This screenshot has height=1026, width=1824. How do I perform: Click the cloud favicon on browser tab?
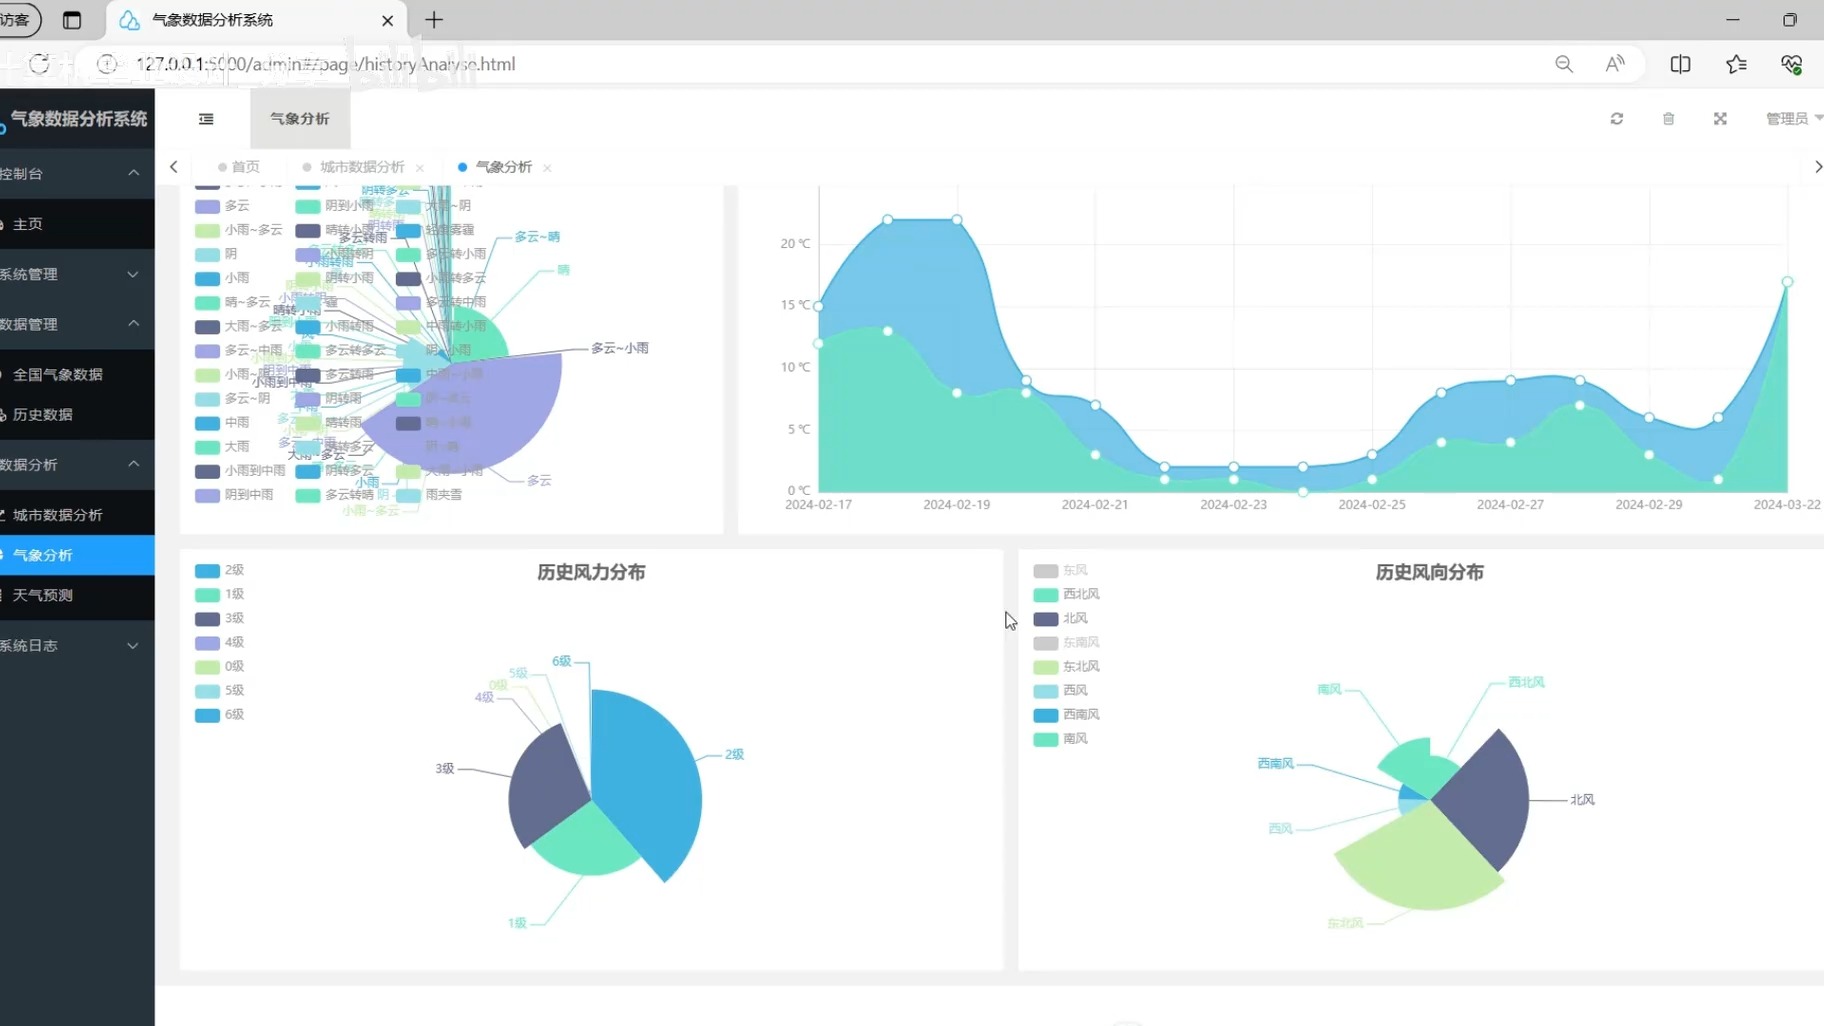[129, 20]
